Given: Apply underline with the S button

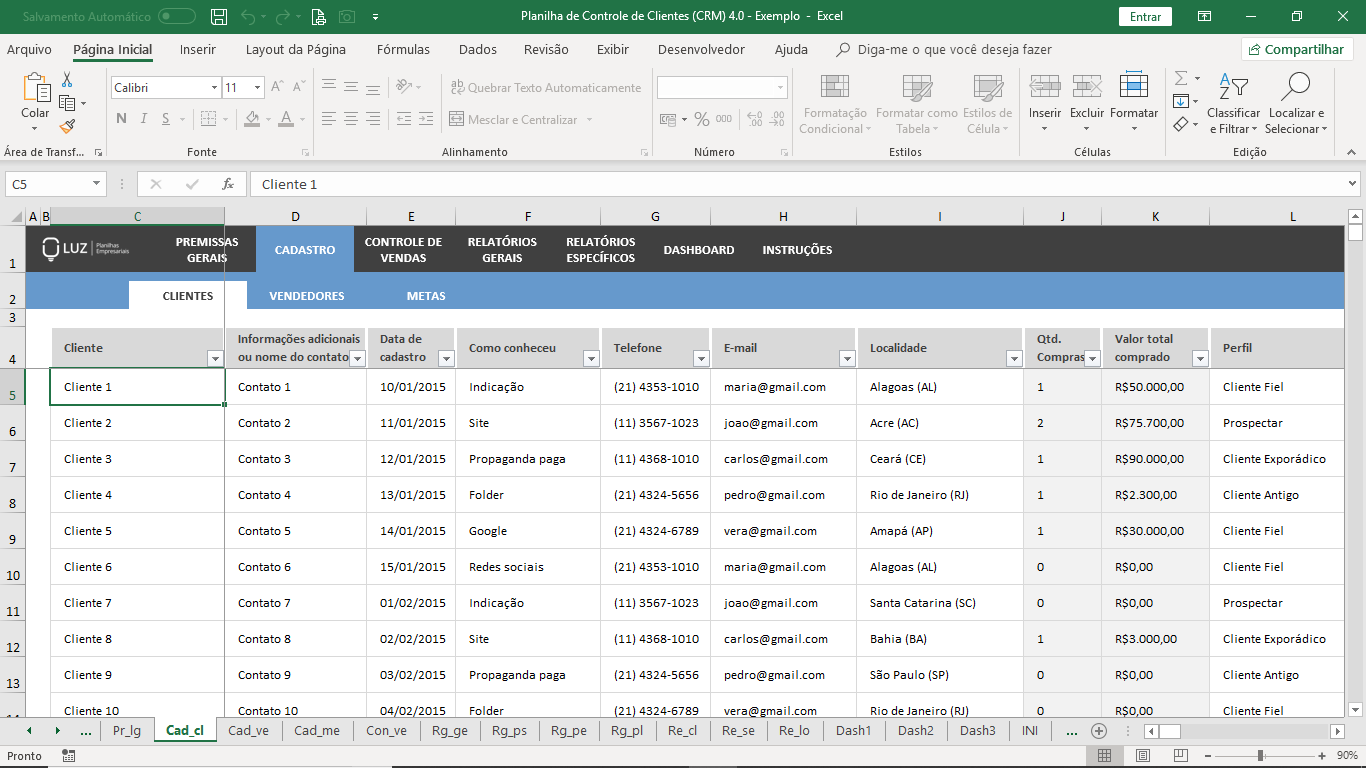Looking at the screenshot, I should click(164, 119).
